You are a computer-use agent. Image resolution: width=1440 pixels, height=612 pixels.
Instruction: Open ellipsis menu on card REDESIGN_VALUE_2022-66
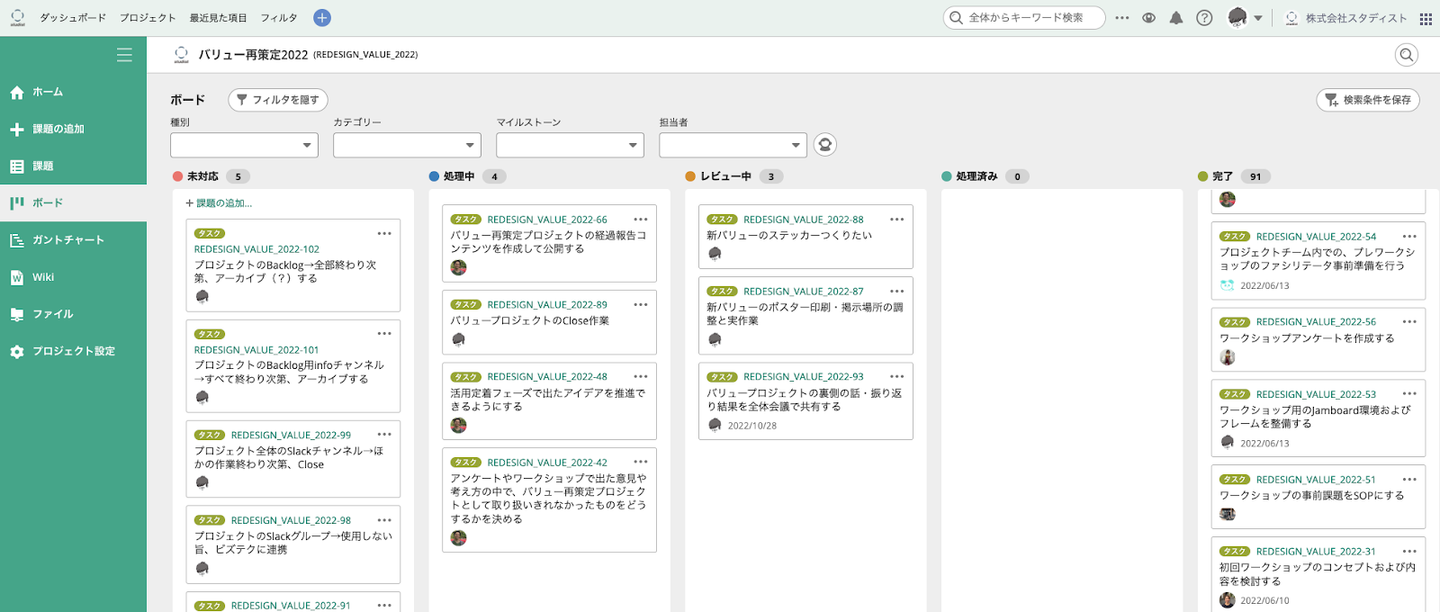641,219
